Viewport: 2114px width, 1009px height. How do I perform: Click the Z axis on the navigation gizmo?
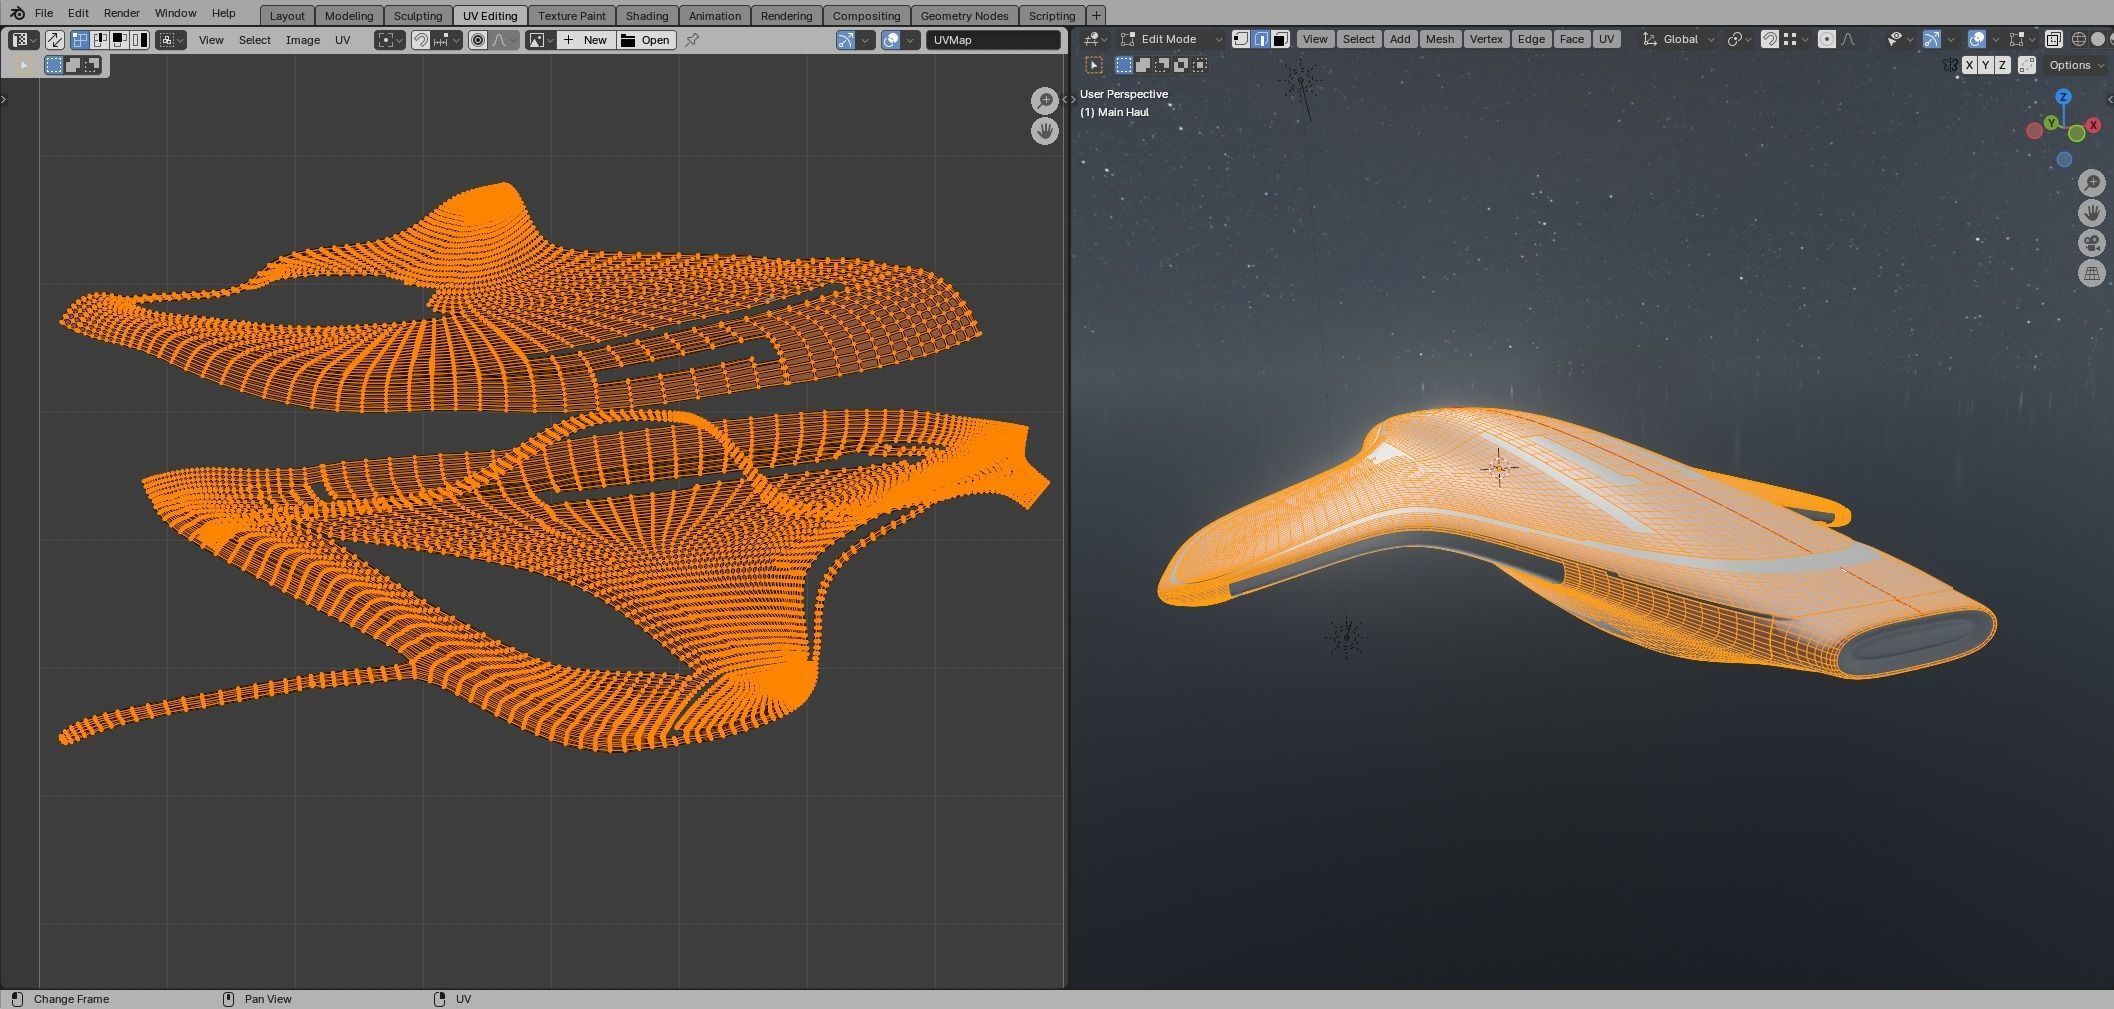(2063, 97)
